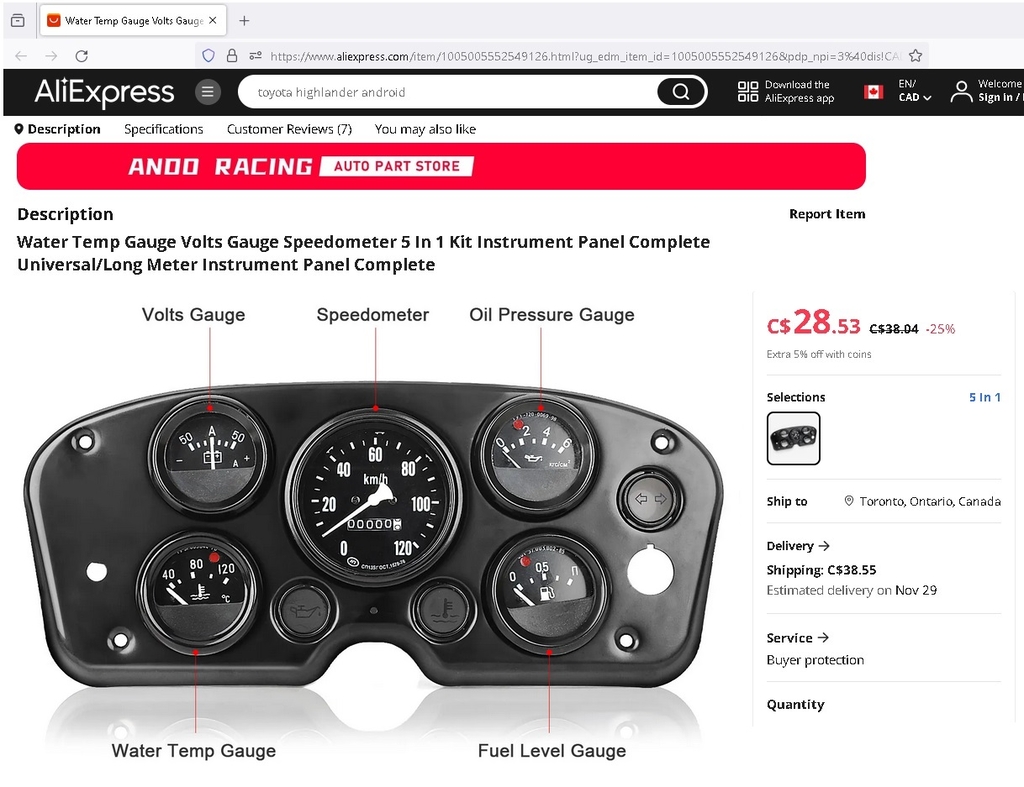Go to You may also like
Image resolution: width=1024 pixels, height=787 pixels.
[425, 129]
